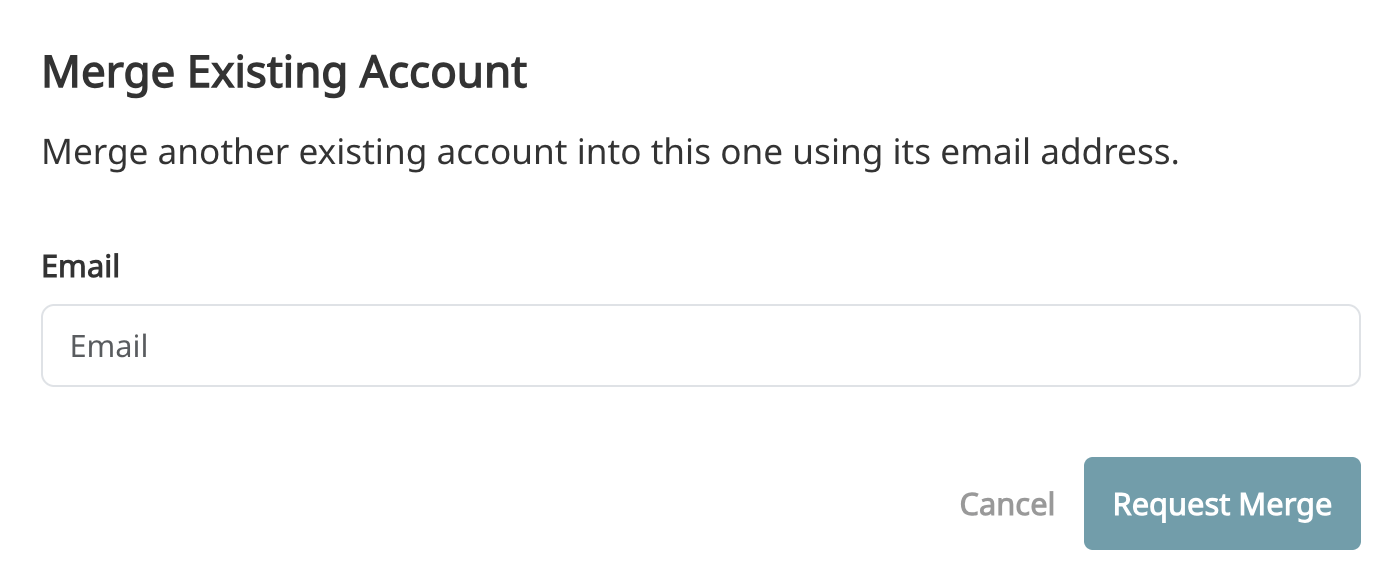1390x588 pixels.
Task: Dismiss the dialog using Cancel
Action: click(1006, 504)
